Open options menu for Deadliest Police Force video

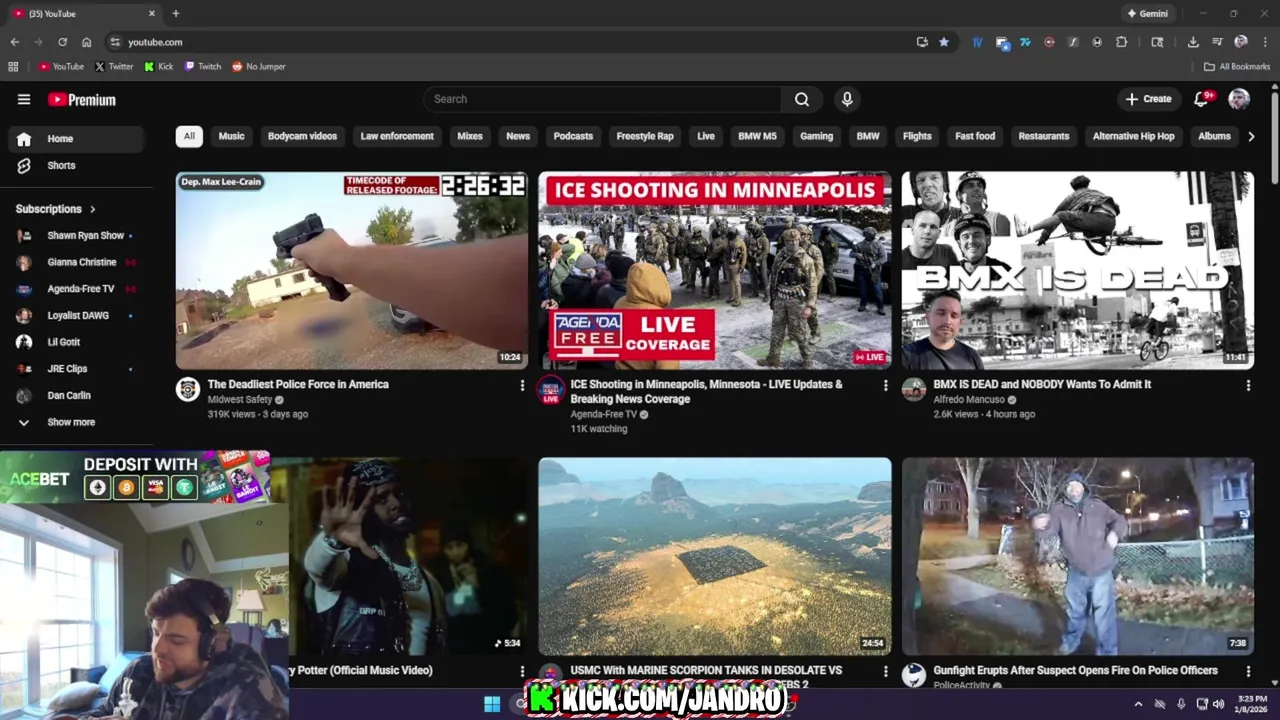coord(522,385)
